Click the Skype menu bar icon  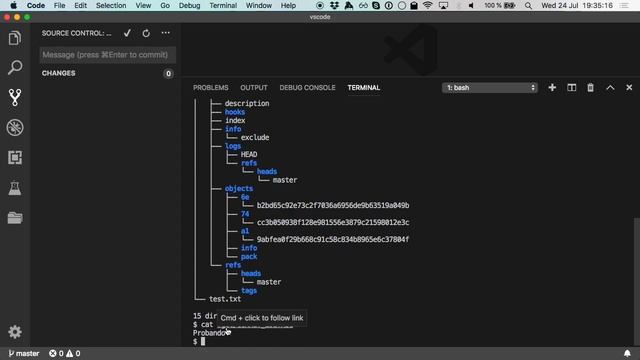(x=376, y=5)
